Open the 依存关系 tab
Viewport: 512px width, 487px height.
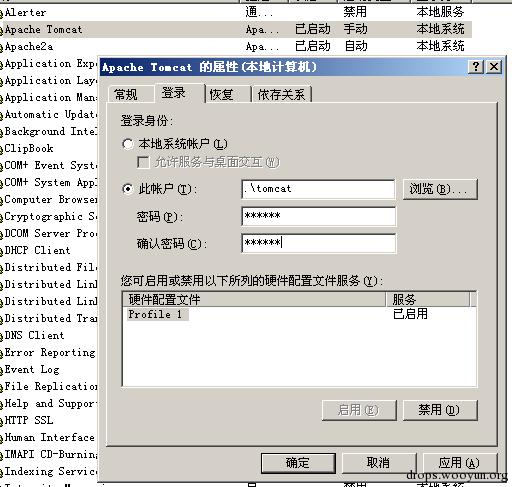coord(281,94)
